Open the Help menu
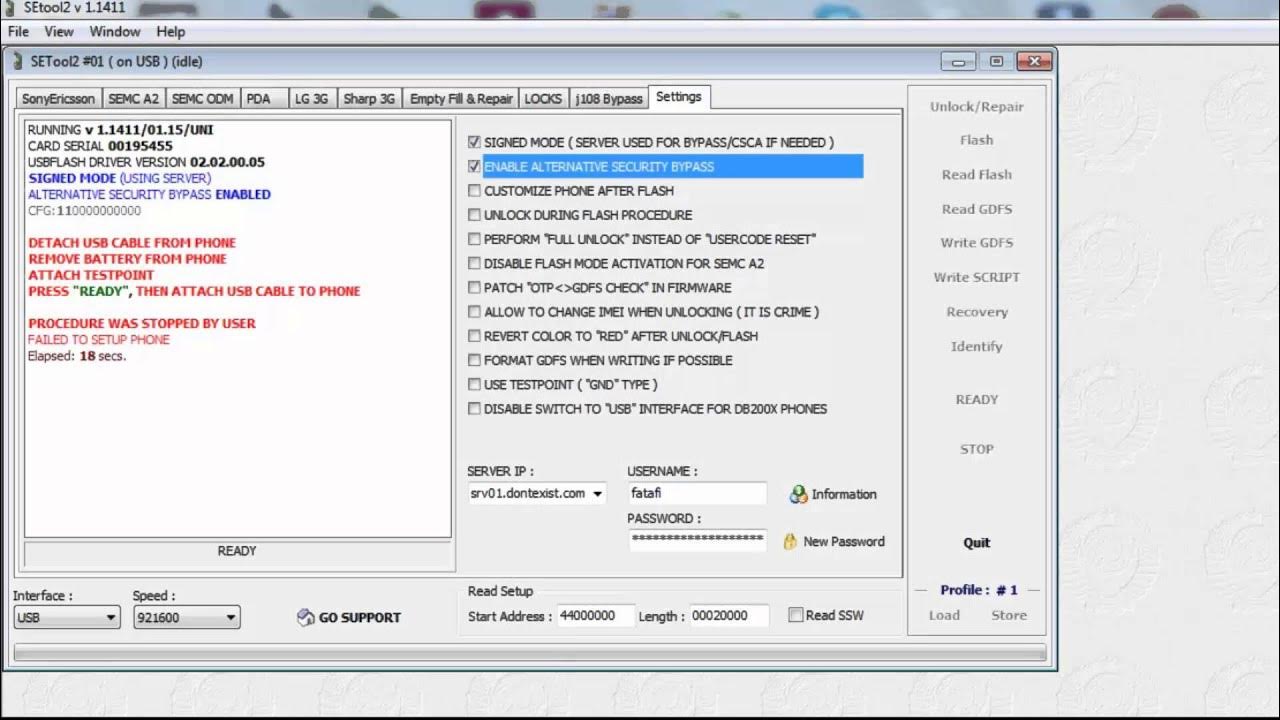 tap(171, 32)
